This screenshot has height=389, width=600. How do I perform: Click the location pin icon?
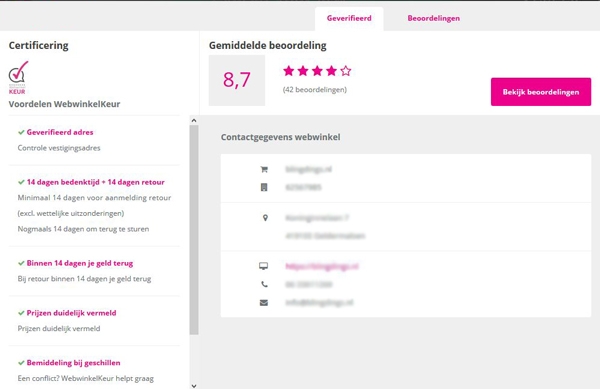click(265, 218)
